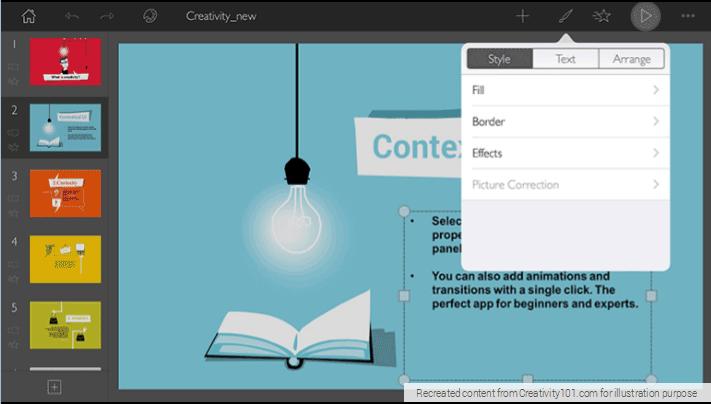The height and width of the screenshot is (404, 711).
Task: Open the More options ellipsis menu
Action: (688, 16)
